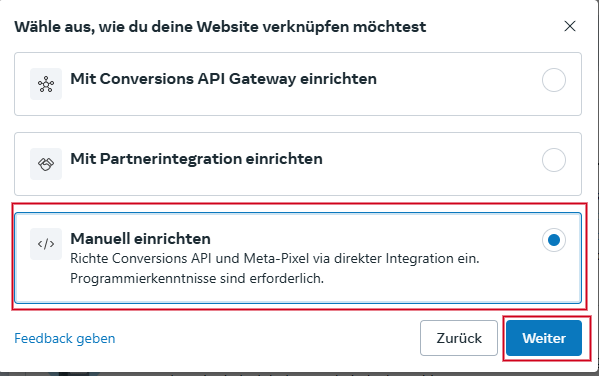
Task: Select the Conversions API Gateway radio button
Action: 554,80
